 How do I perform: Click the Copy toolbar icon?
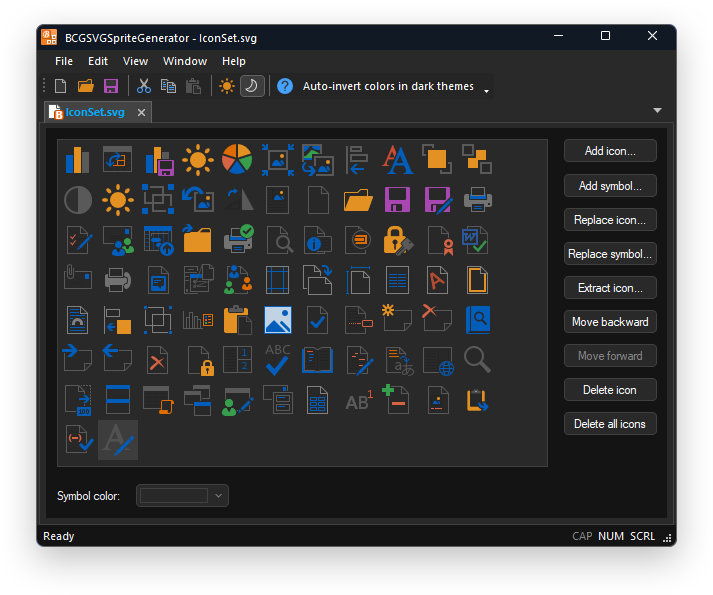tap(168, 86)
